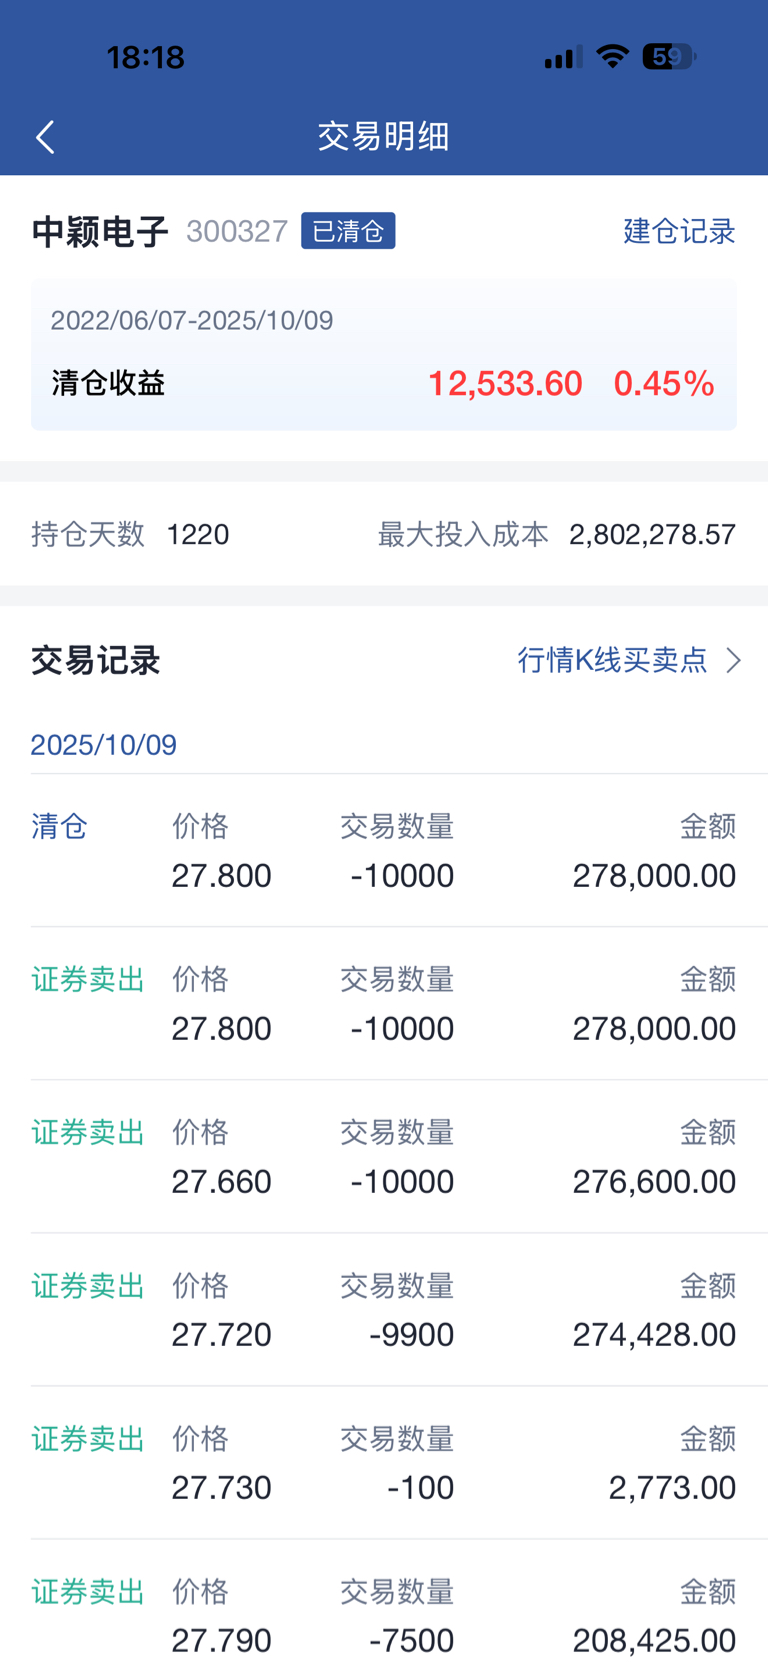Tap the cellular signal bars icon

pos(563,58)
